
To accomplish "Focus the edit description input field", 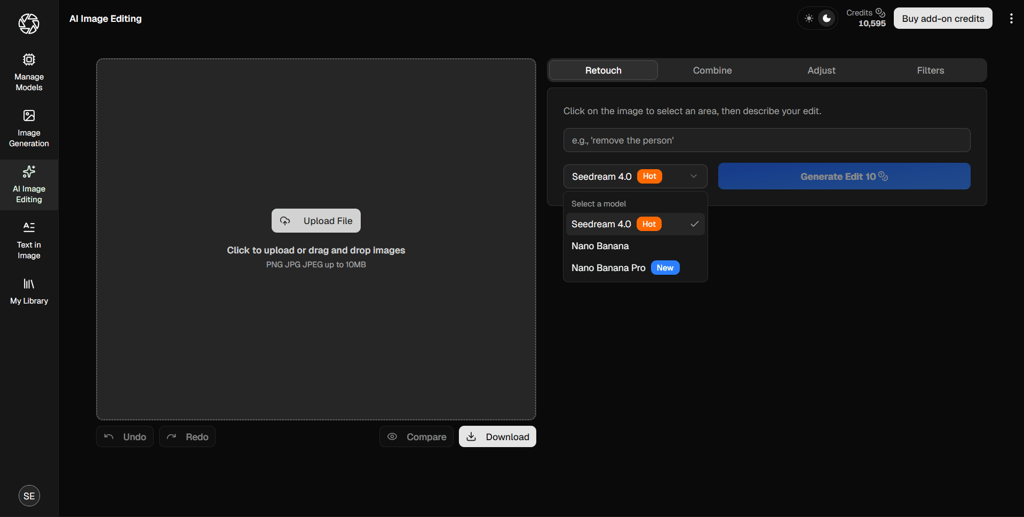I will point(767,140).
